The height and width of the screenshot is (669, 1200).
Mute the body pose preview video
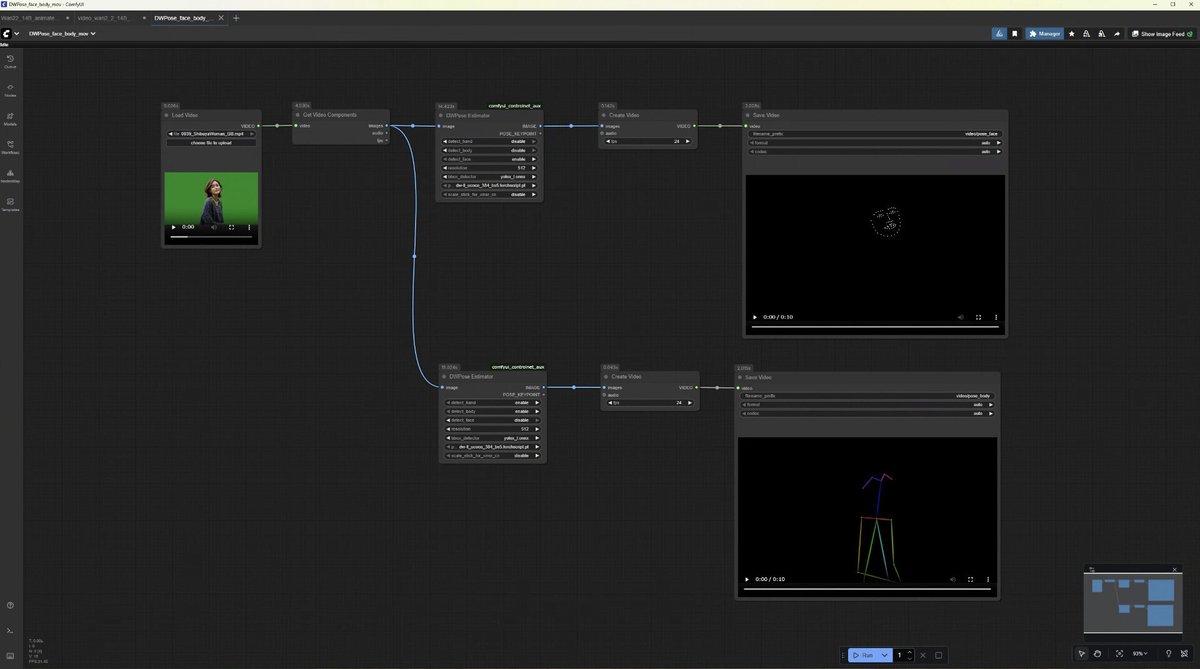pyautogui.click(x=952, y=579)
